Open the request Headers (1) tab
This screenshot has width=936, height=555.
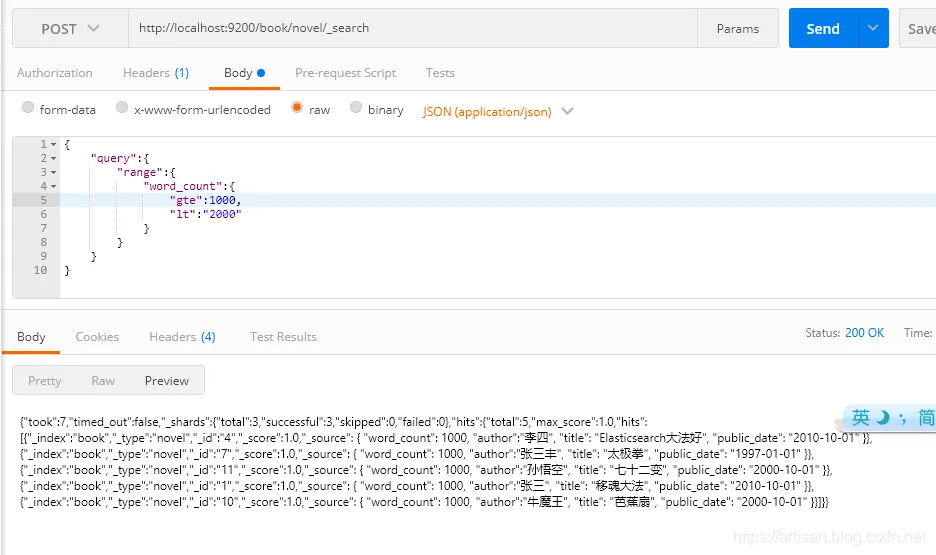coord(155,73)
